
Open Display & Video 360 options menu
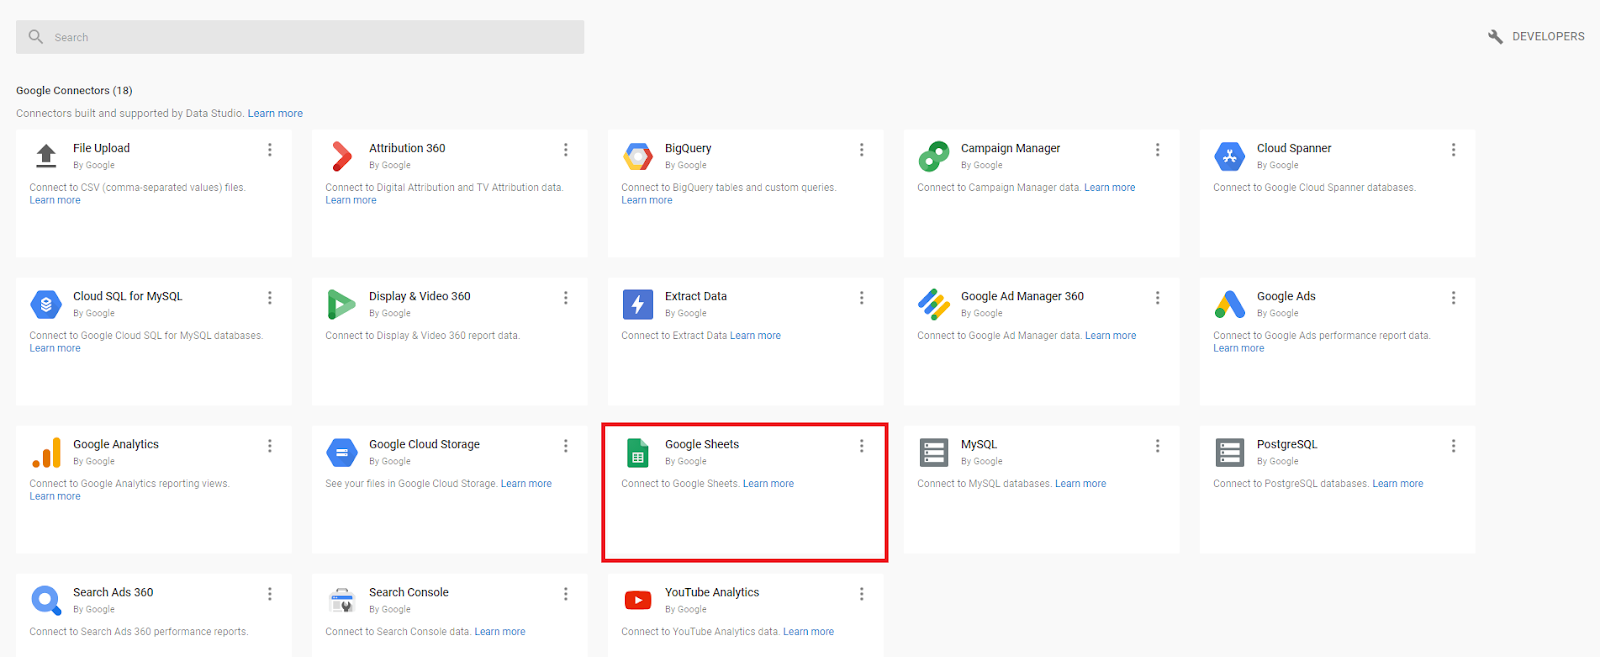[565, 297]
